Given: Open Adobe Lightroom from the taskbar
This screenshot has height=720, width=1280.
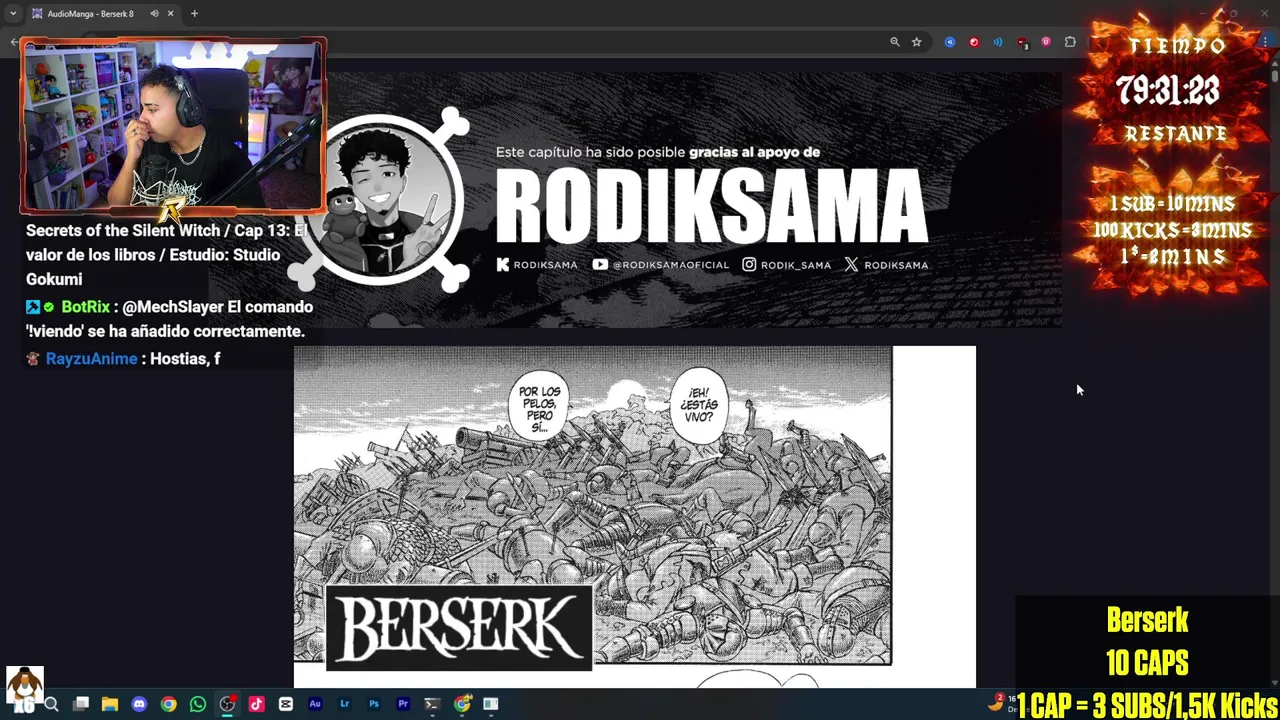Looking at the screenshot, I should 344,704.
